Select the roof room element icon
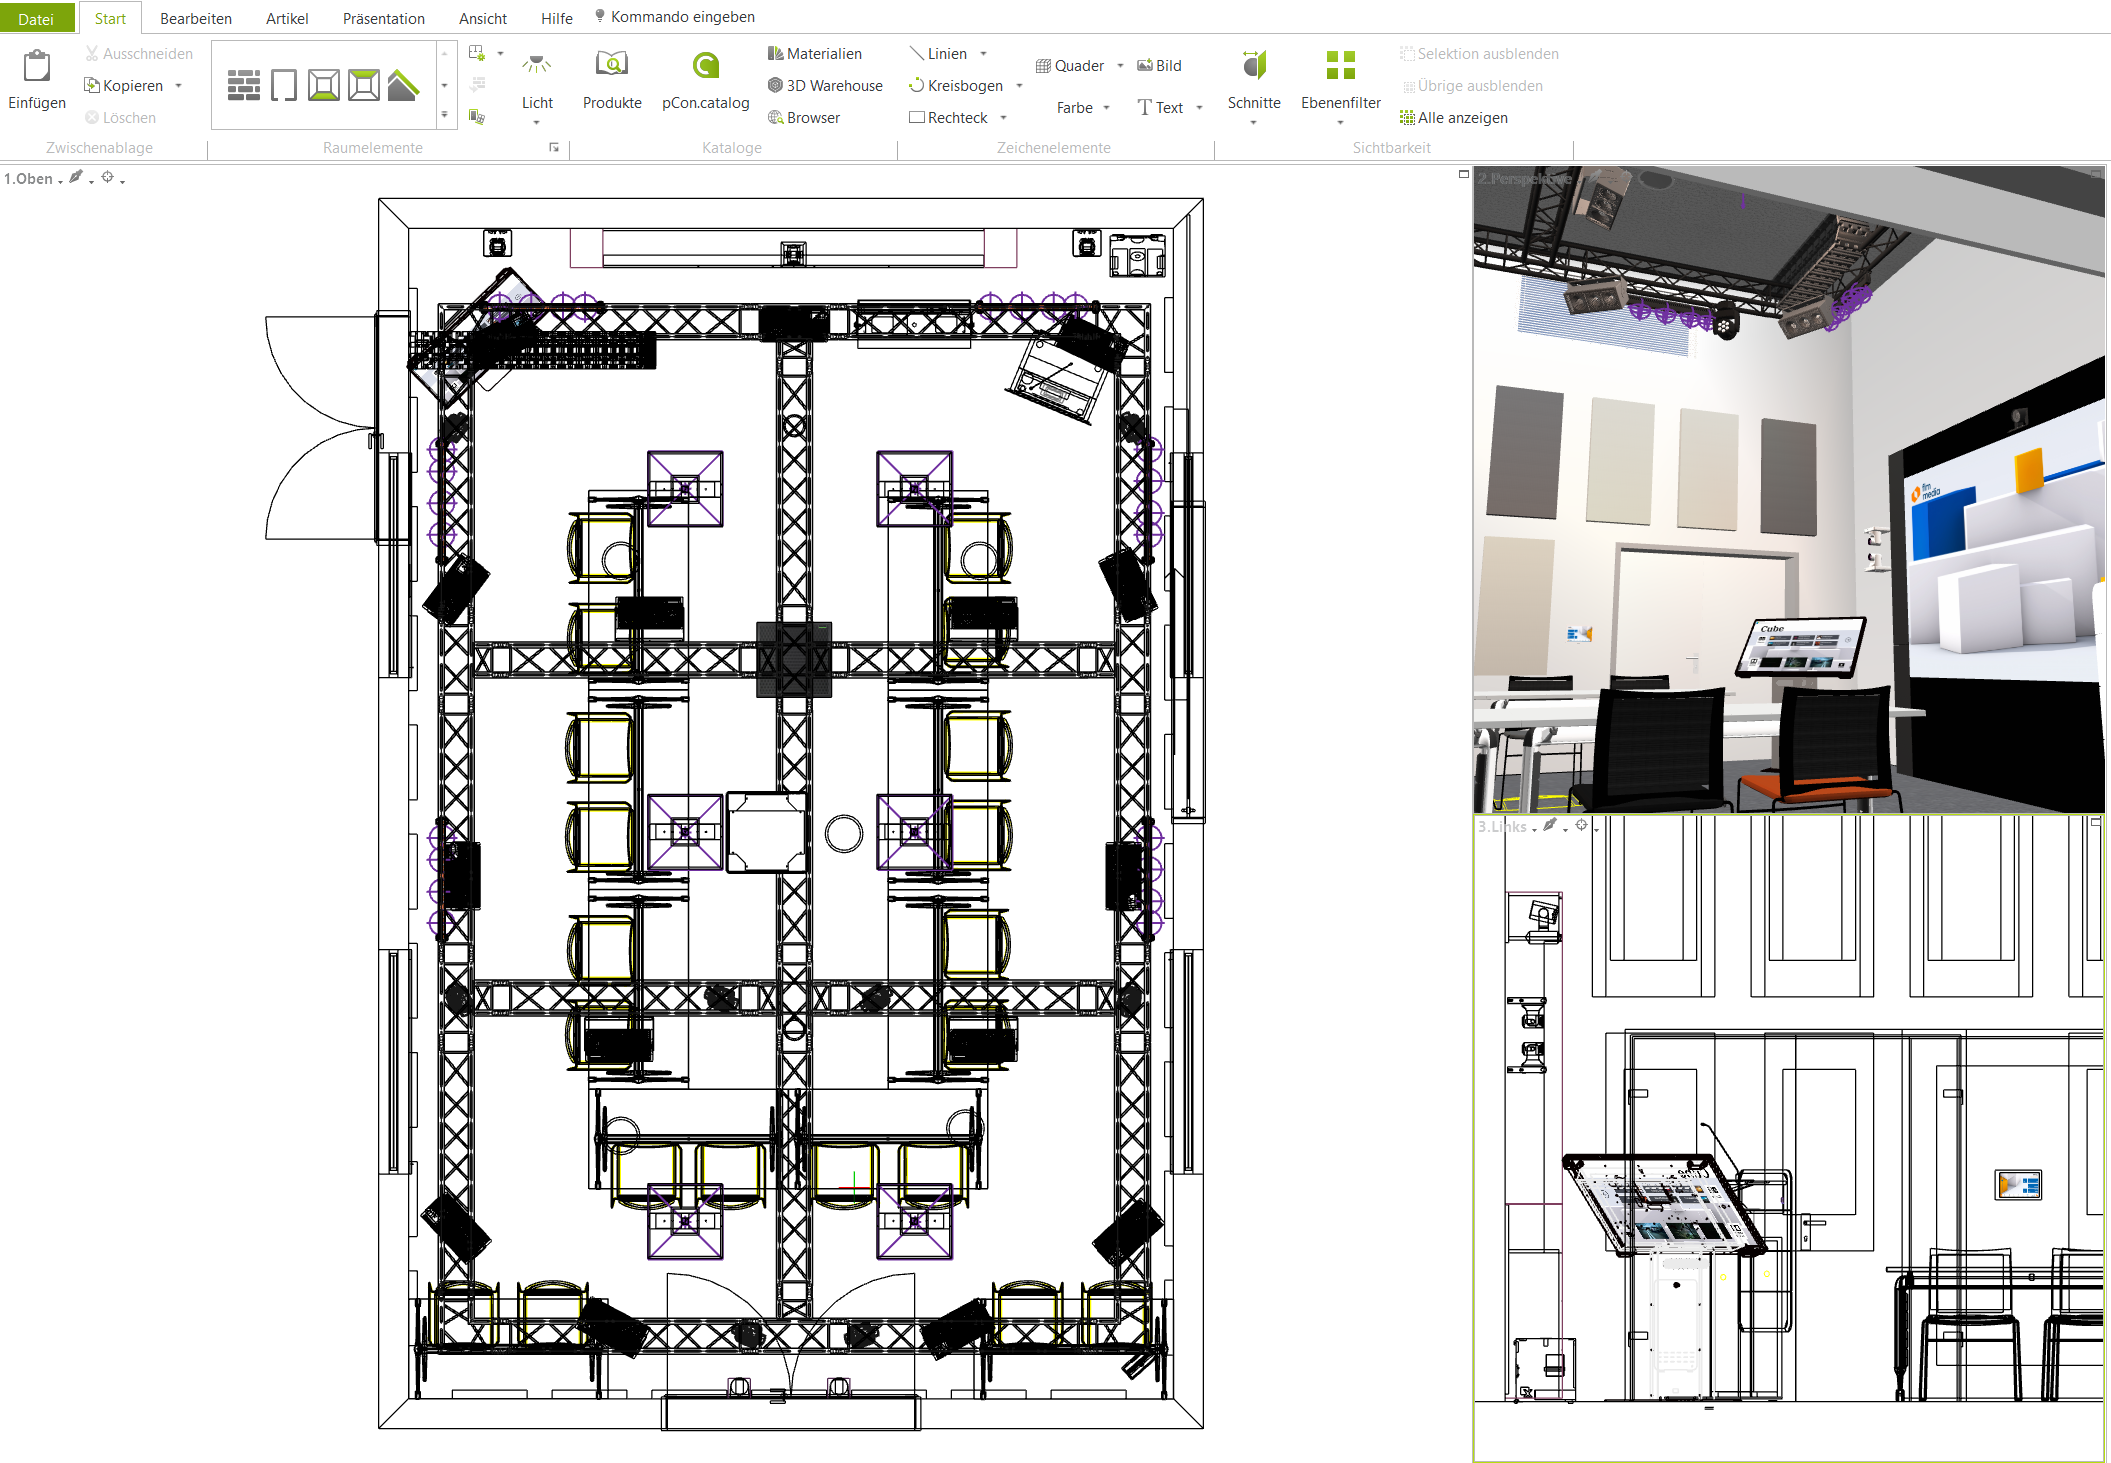2111x1463 pixels. [403, 86]
